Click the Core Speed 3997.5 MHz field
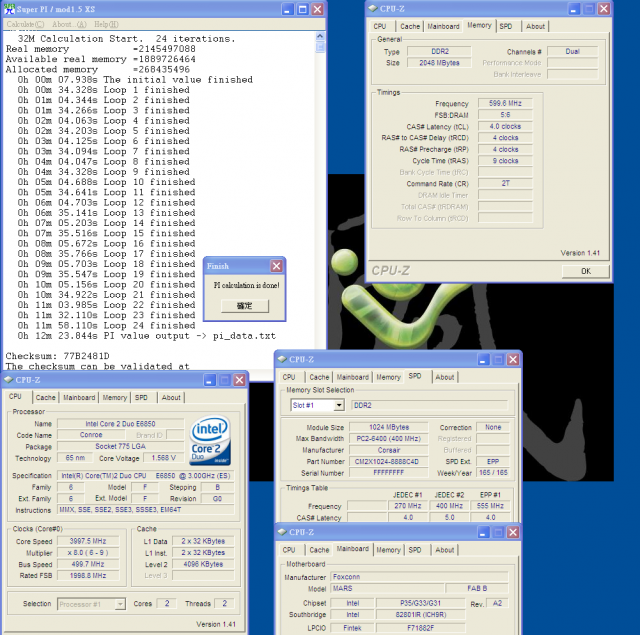The height and width of the screenshot is (635, 640). point(88,541)
